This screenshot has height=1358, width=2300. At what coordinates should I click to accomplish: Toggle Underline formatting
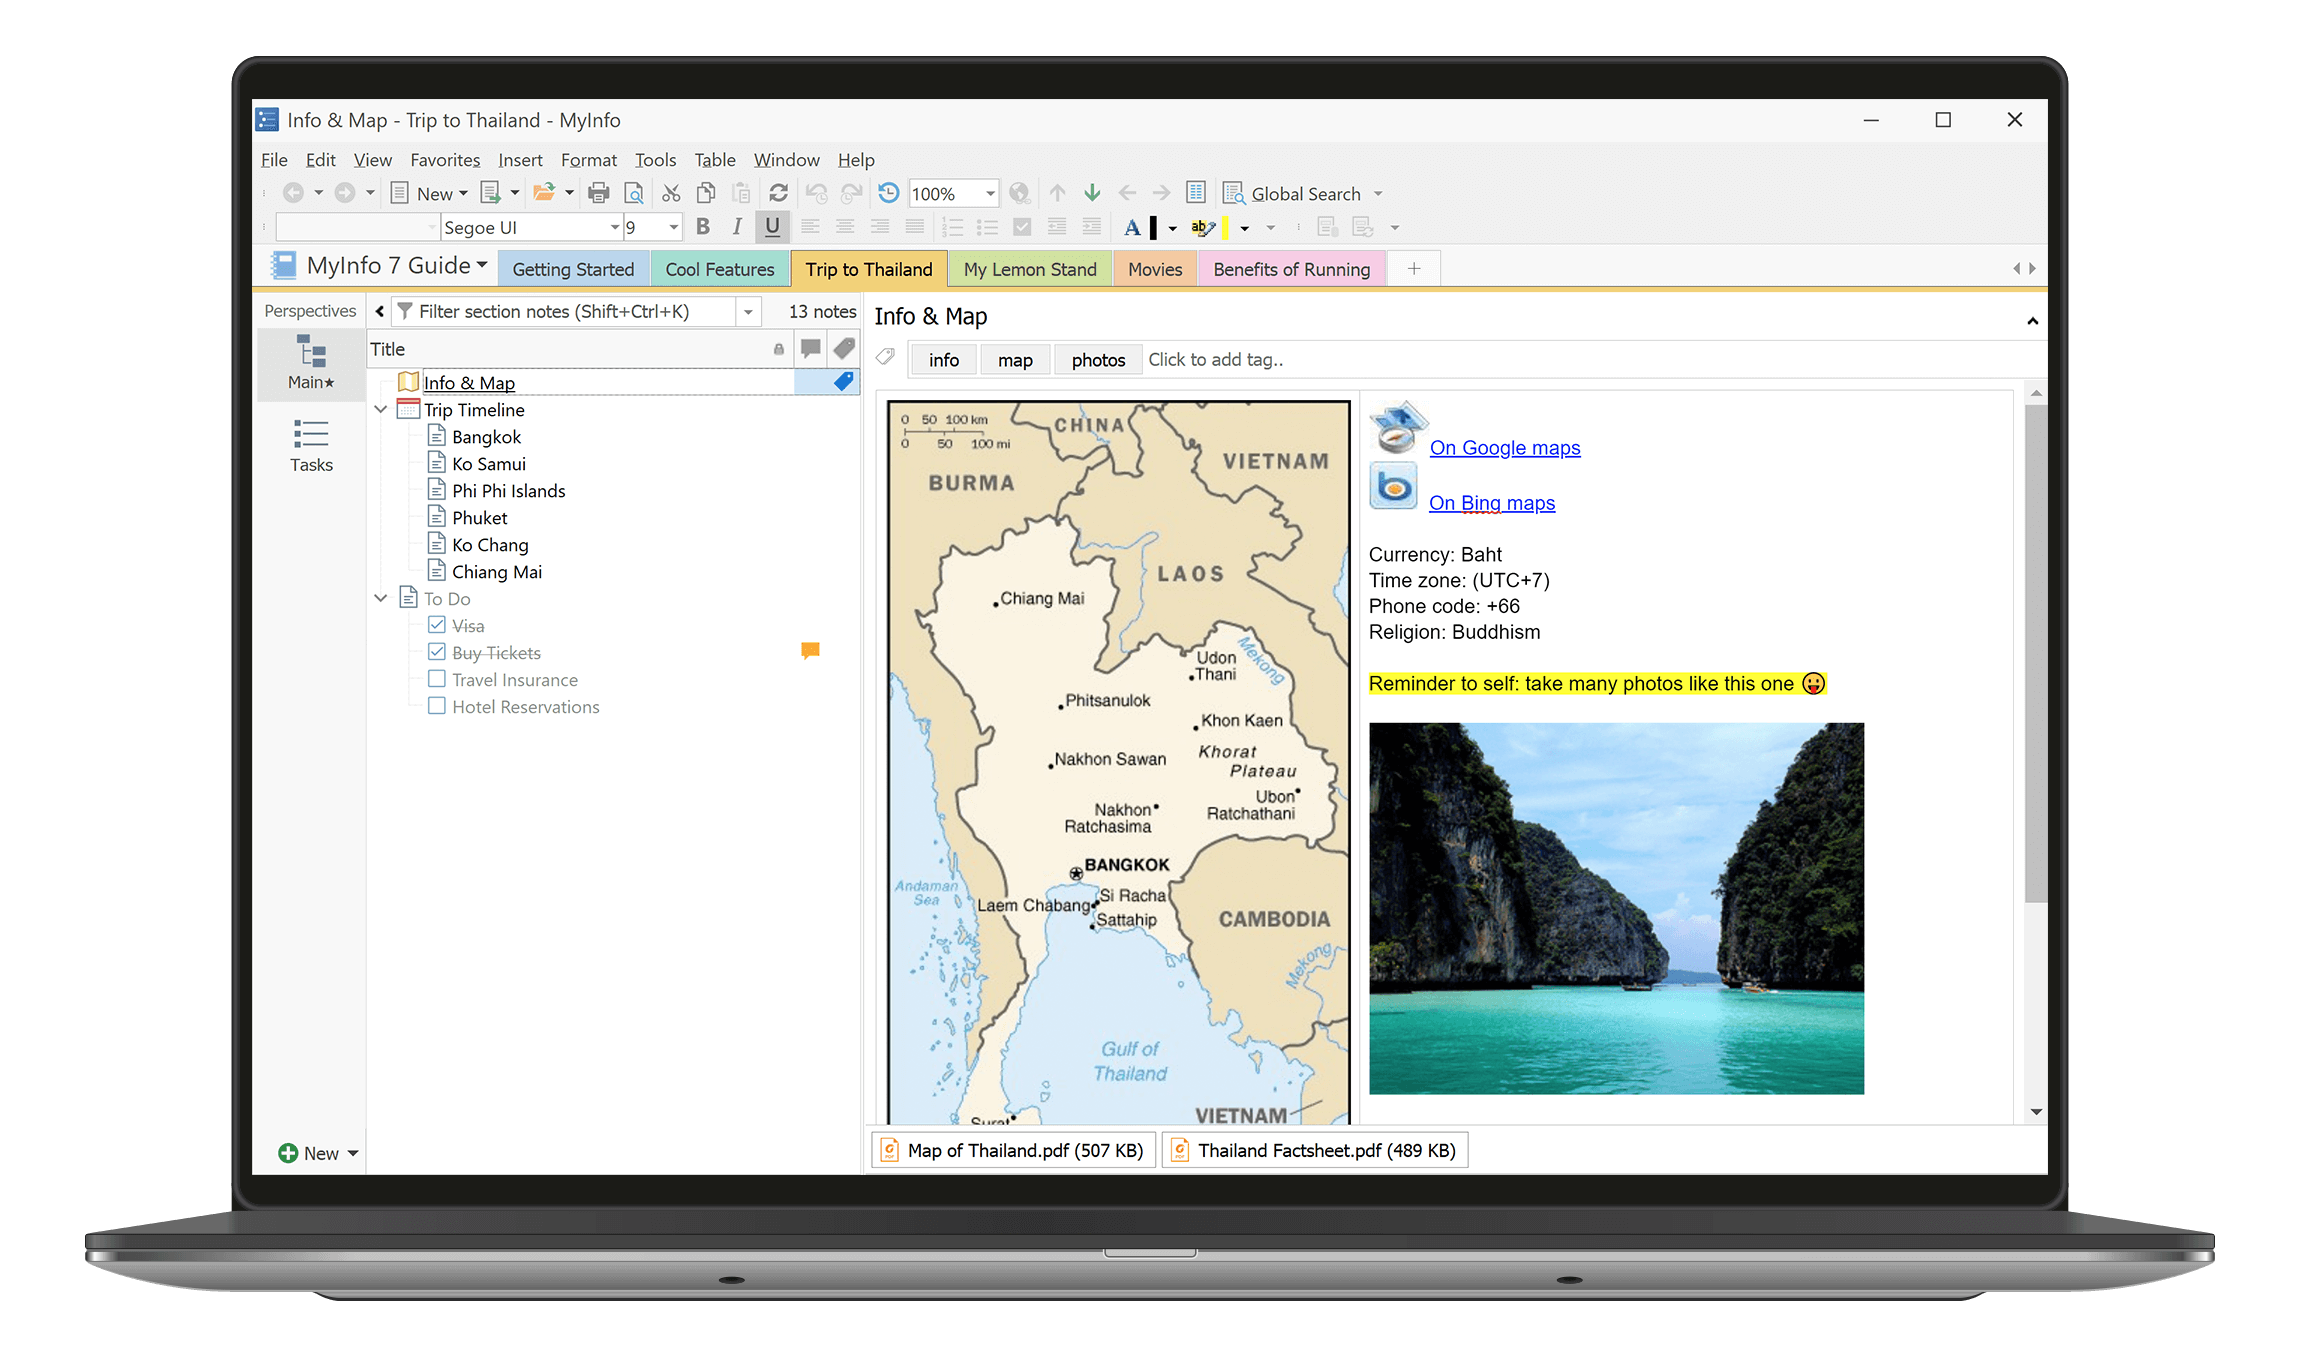coord(772,227)
